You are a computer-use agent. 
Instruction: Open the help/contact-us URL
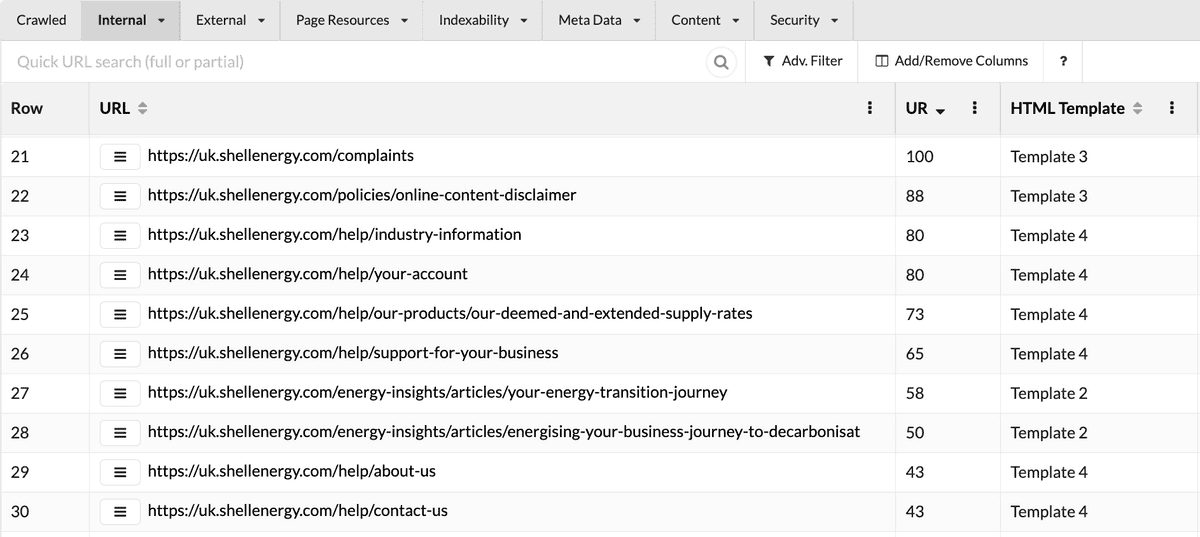point(298,511)
